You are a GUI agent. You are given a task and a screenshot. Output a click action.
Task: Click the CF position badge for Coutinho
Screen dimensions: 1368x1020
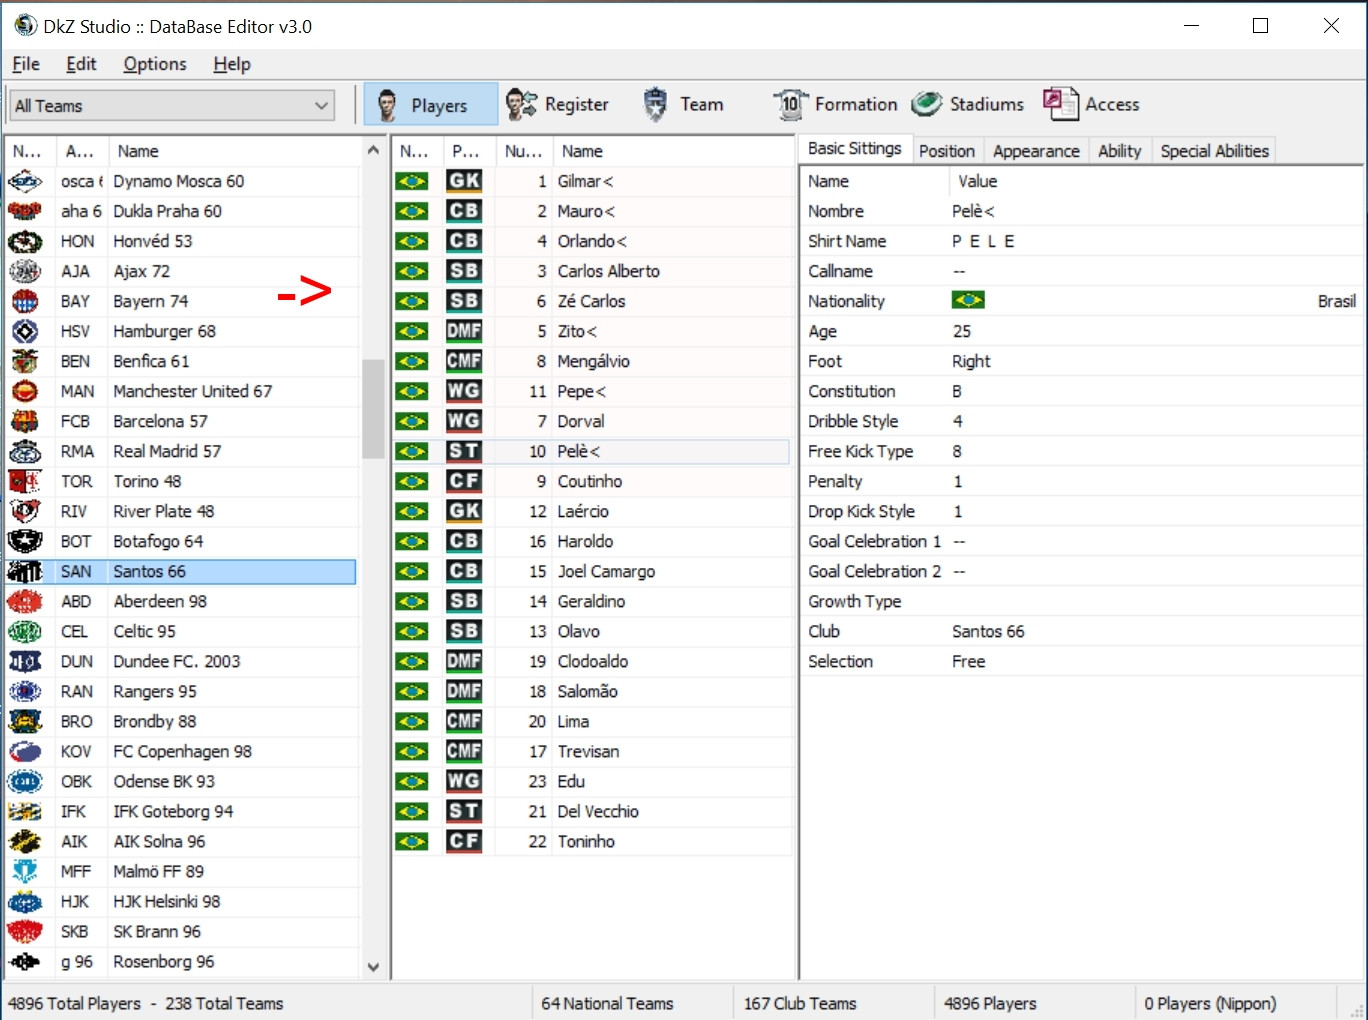tap(464, 481)
